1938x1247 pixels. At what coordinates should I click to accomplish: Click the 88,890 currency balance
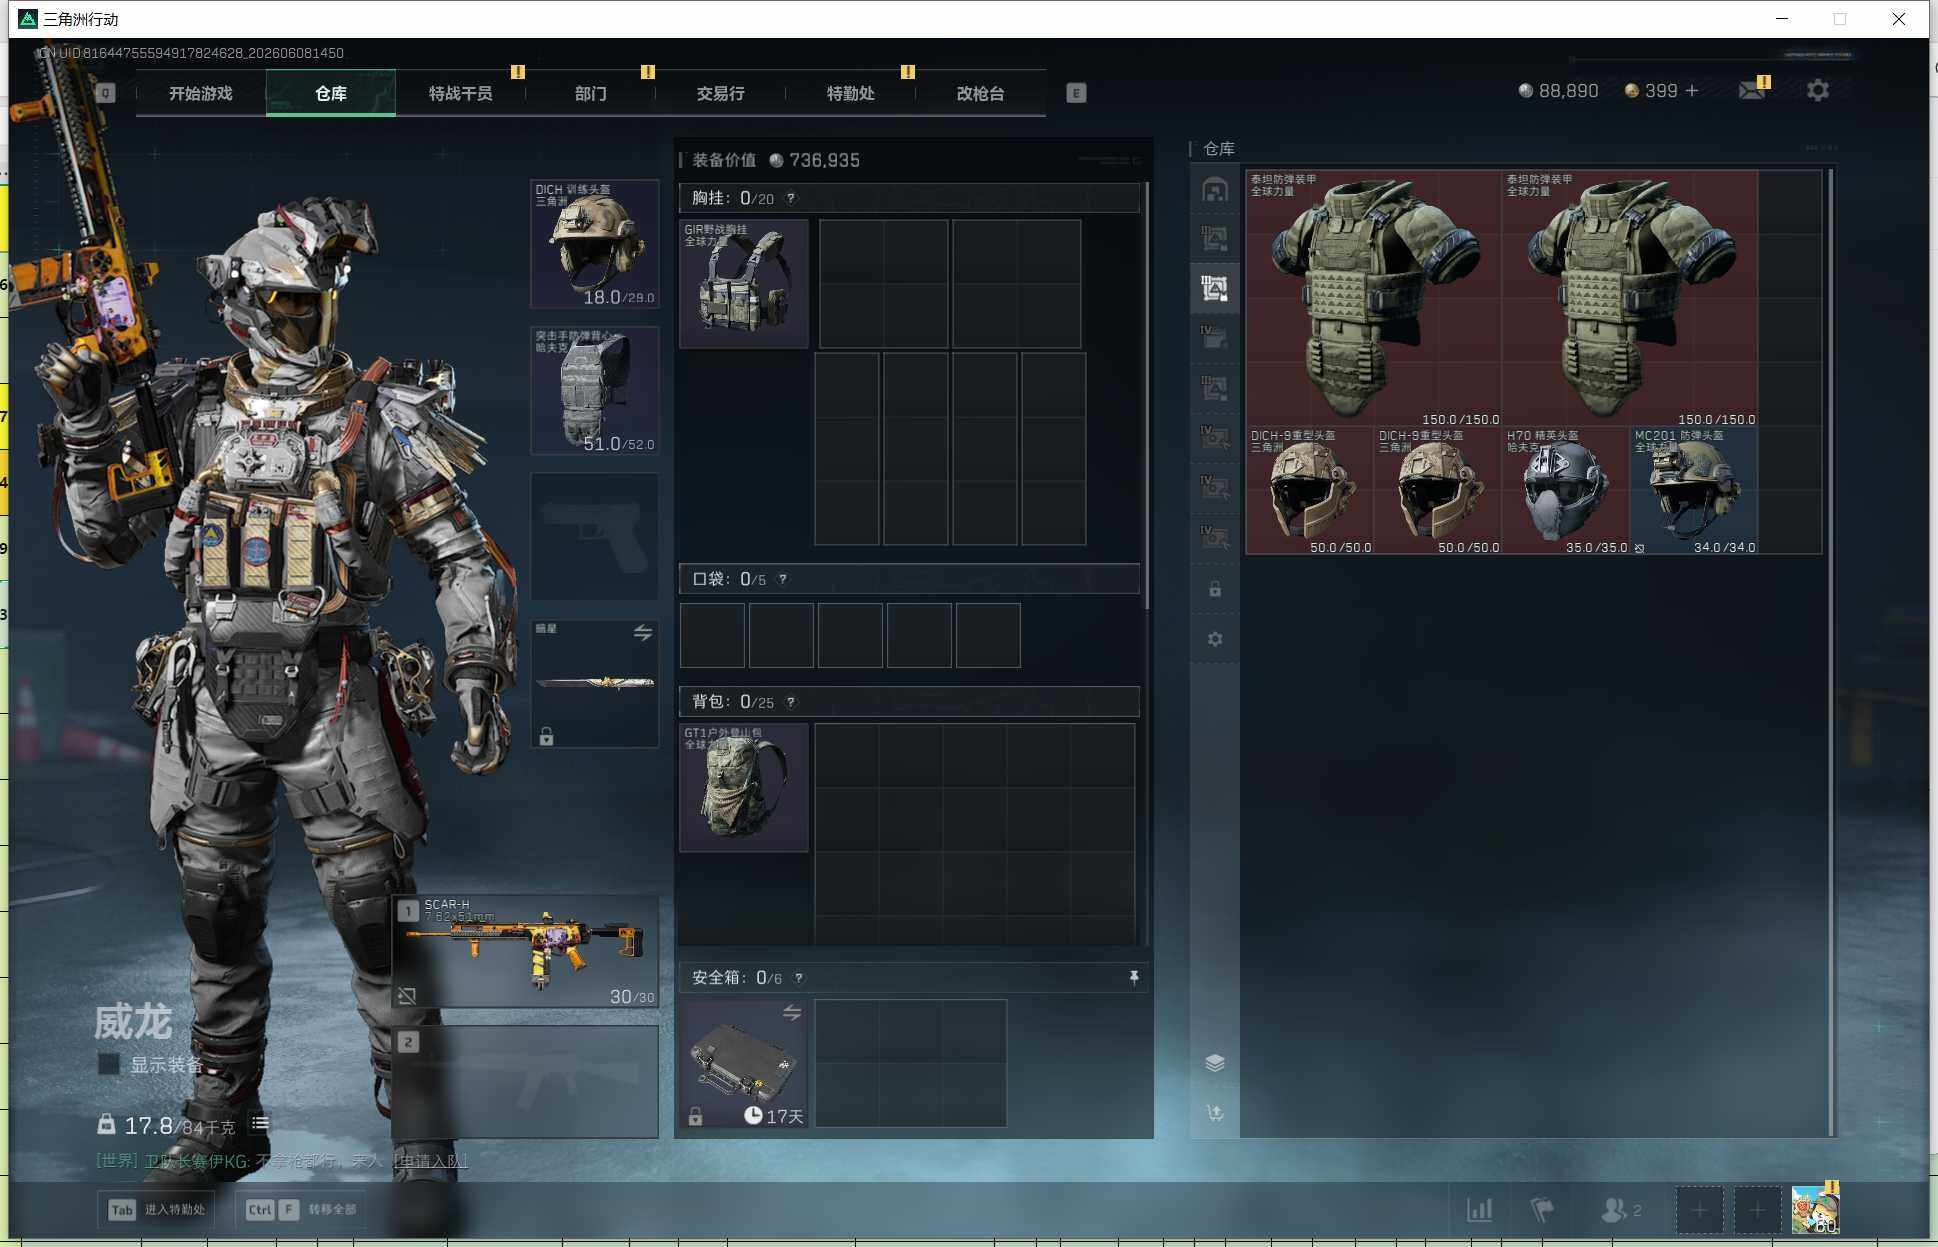(1558, 91)
